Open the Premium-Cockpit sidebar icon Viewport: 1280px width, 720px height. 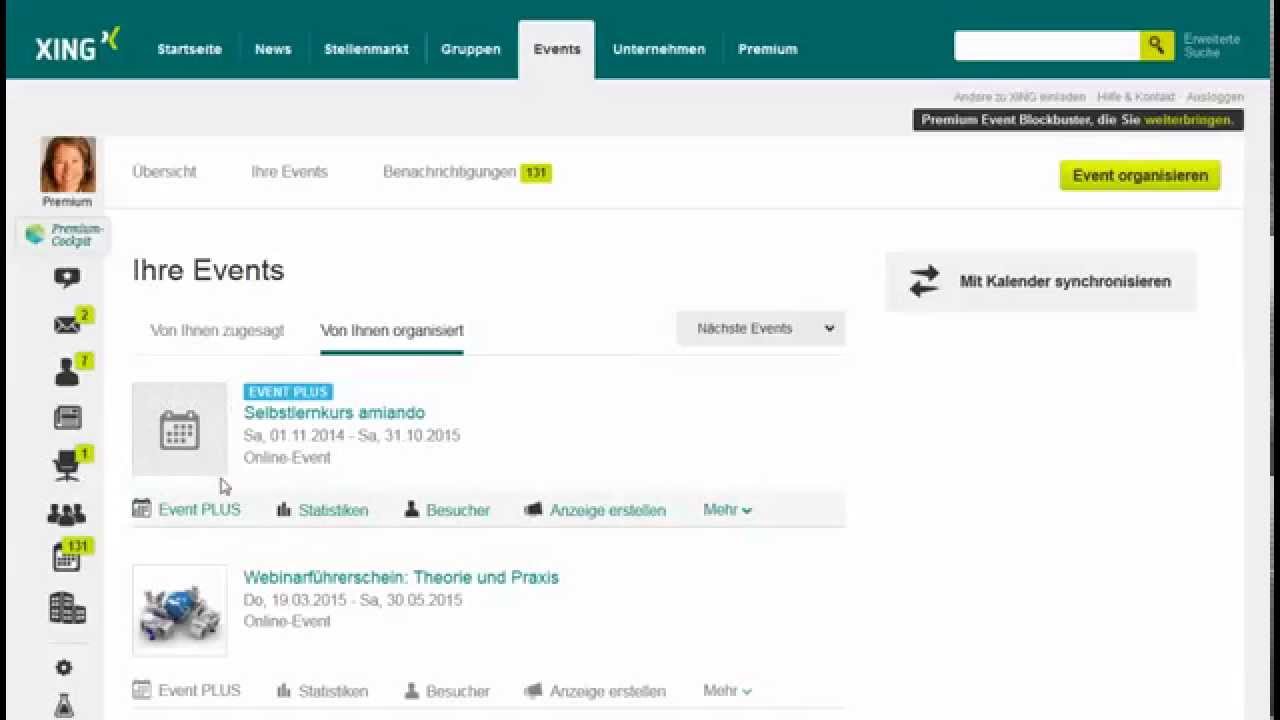pyautogui.click(x=66, y=235)
